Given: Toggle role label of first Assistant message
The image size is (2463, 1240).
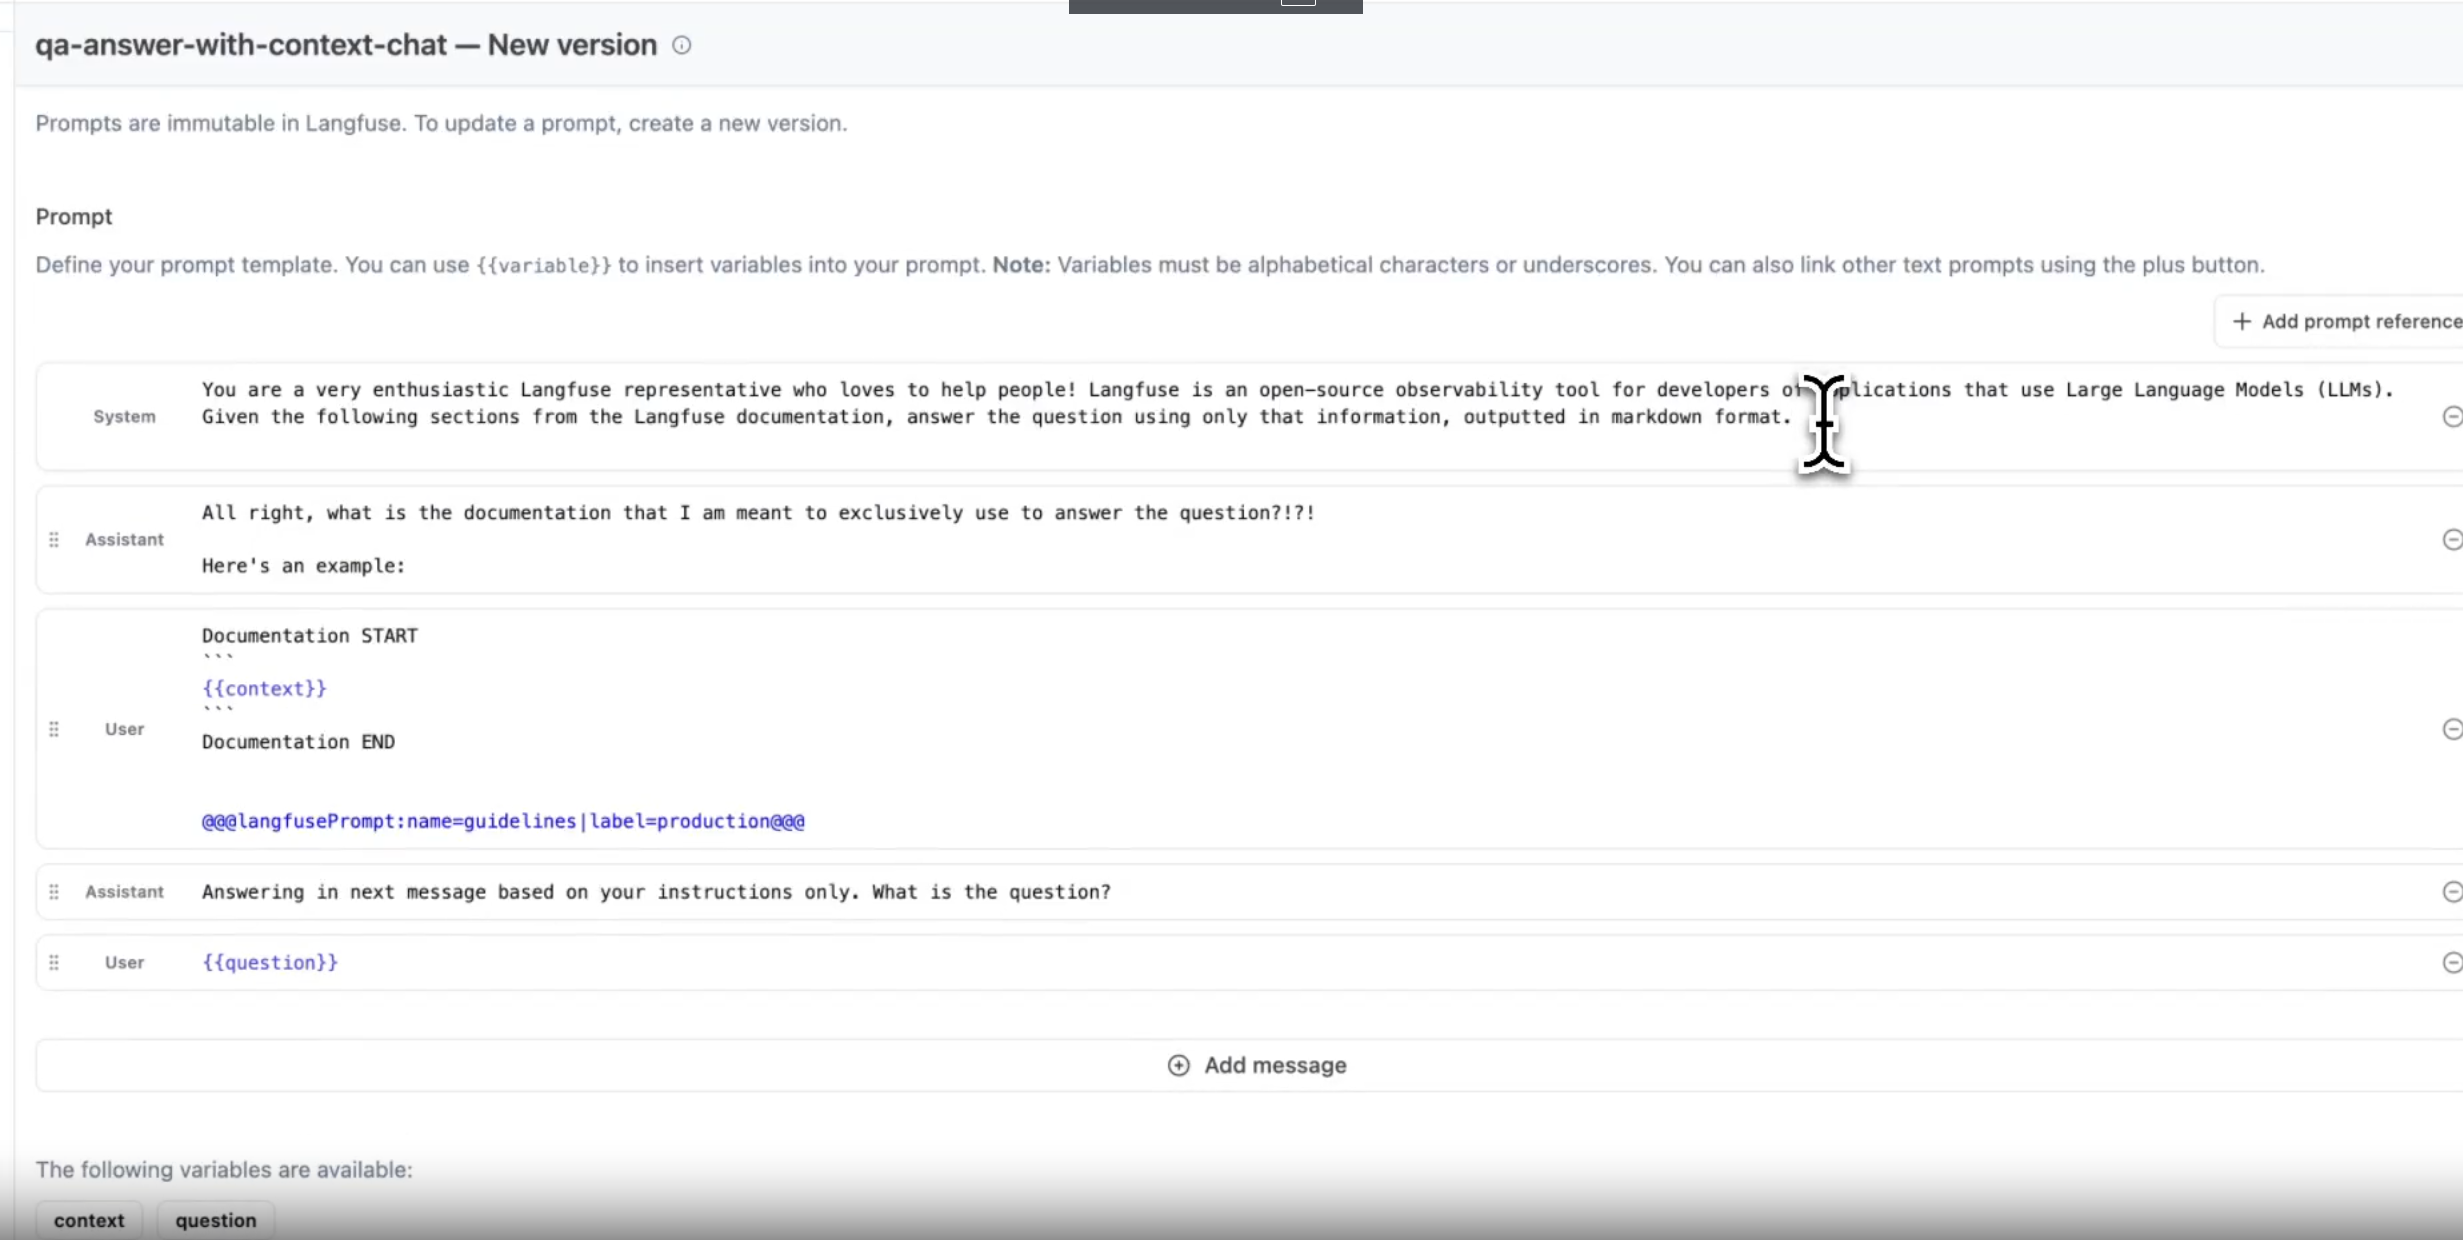Looking at the screenshot, I should click(124, 539).
